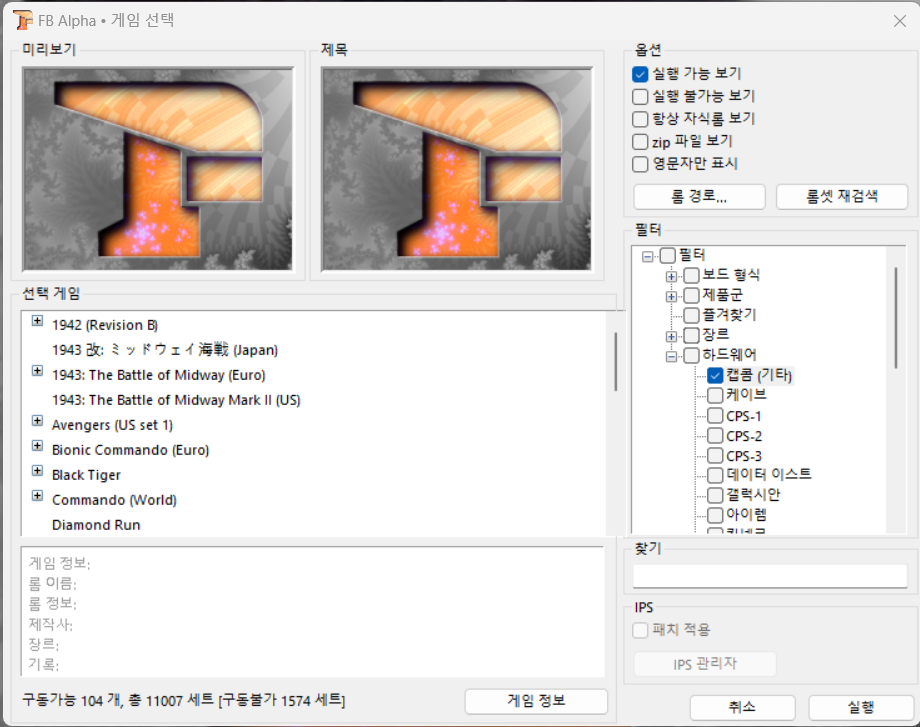
Task: Select 1942 (Revision B) in game list
Action: click(x=104, y=325)
